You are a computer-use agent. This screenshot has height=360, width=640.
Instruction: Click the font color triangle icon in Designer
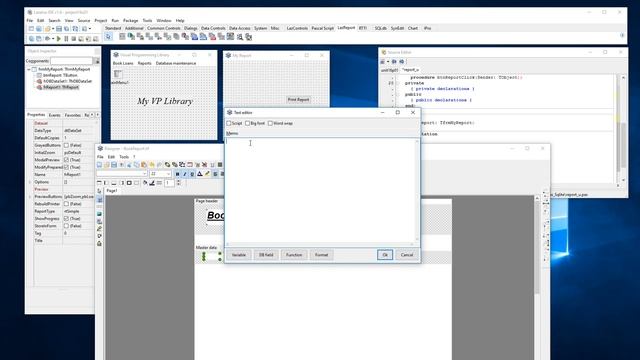(x=200, y=174)
